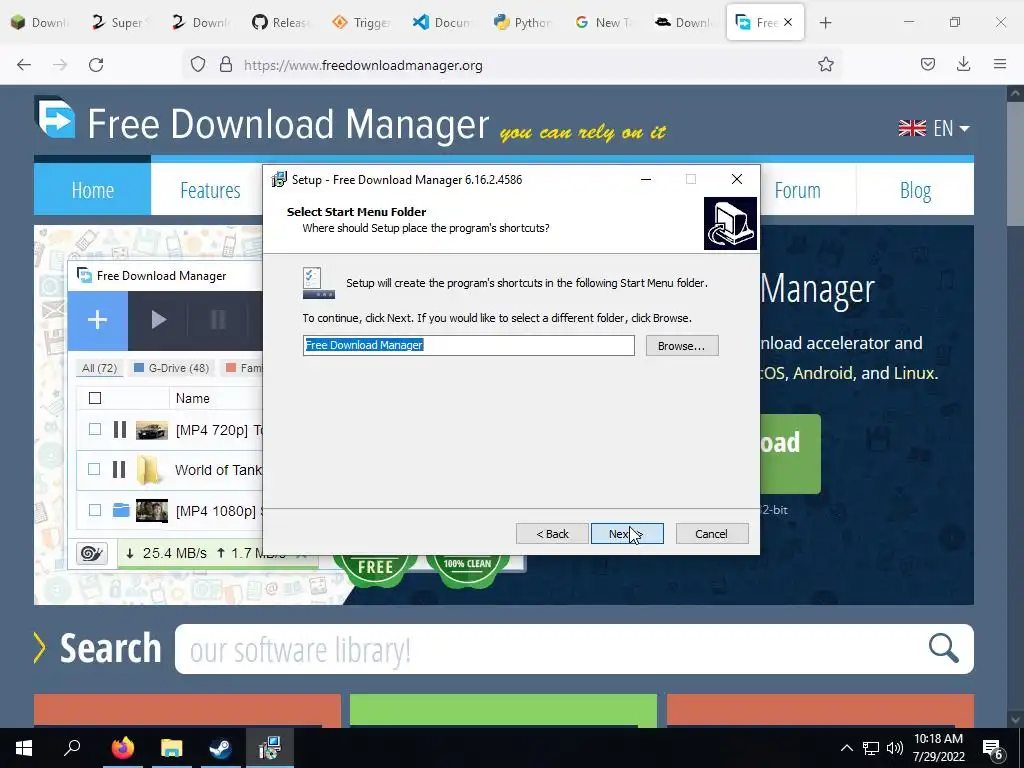Click the Free Download Manager site logo
This screenshot has width=1024, height=768.
pyautogui.click(x=55, y=118)
